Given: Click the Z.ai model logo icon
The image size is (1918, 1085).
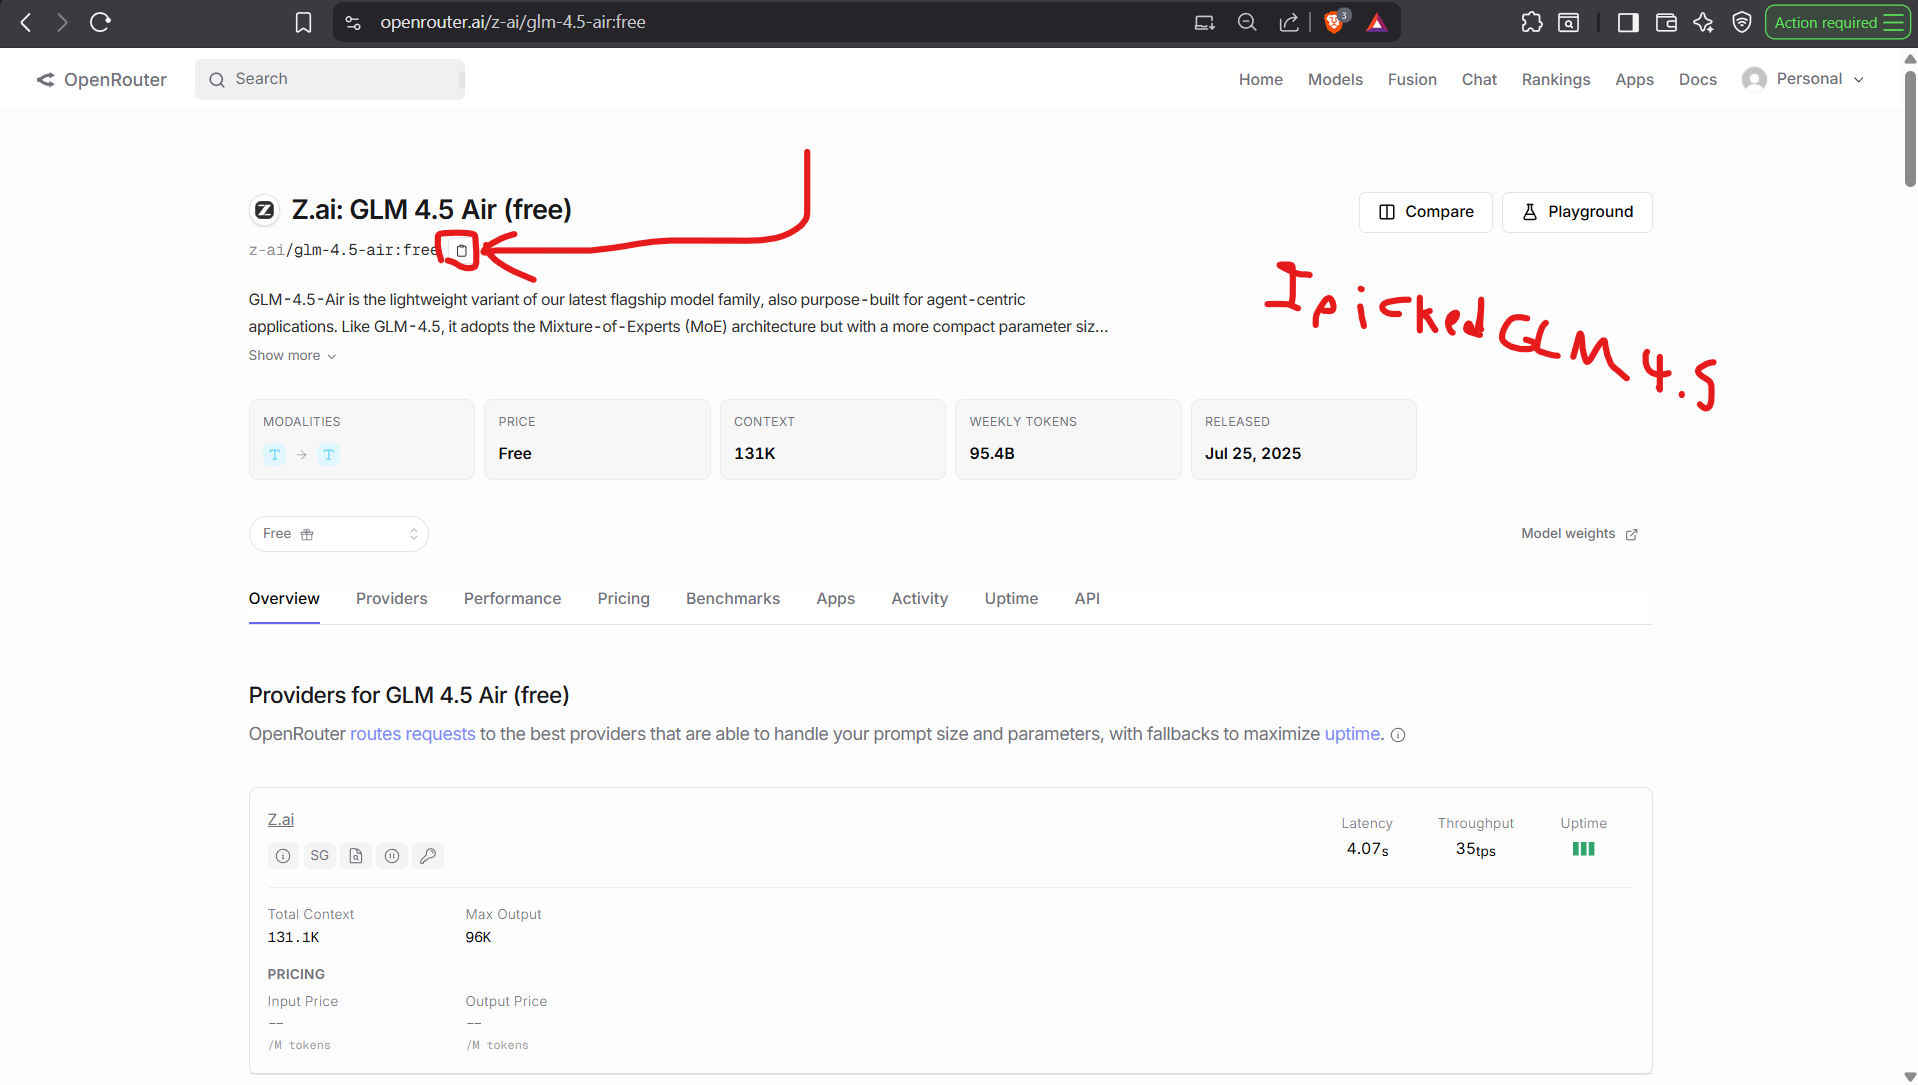Looking at the screenshot, I should (264, 210).
